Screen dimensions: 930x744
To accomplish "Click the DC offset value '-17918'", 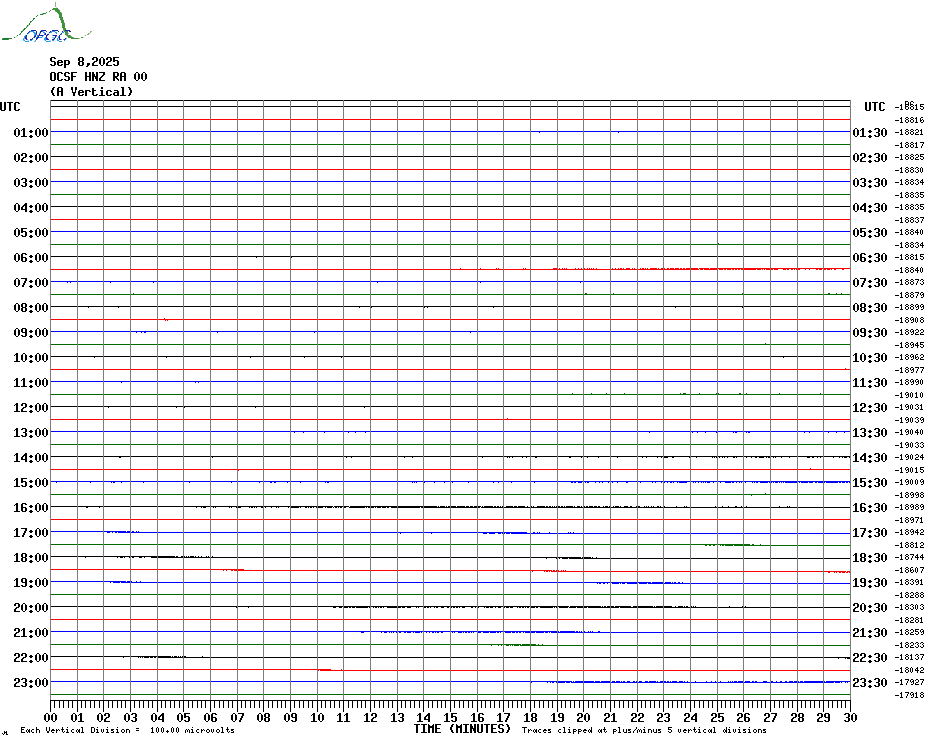I will (909, 695).
